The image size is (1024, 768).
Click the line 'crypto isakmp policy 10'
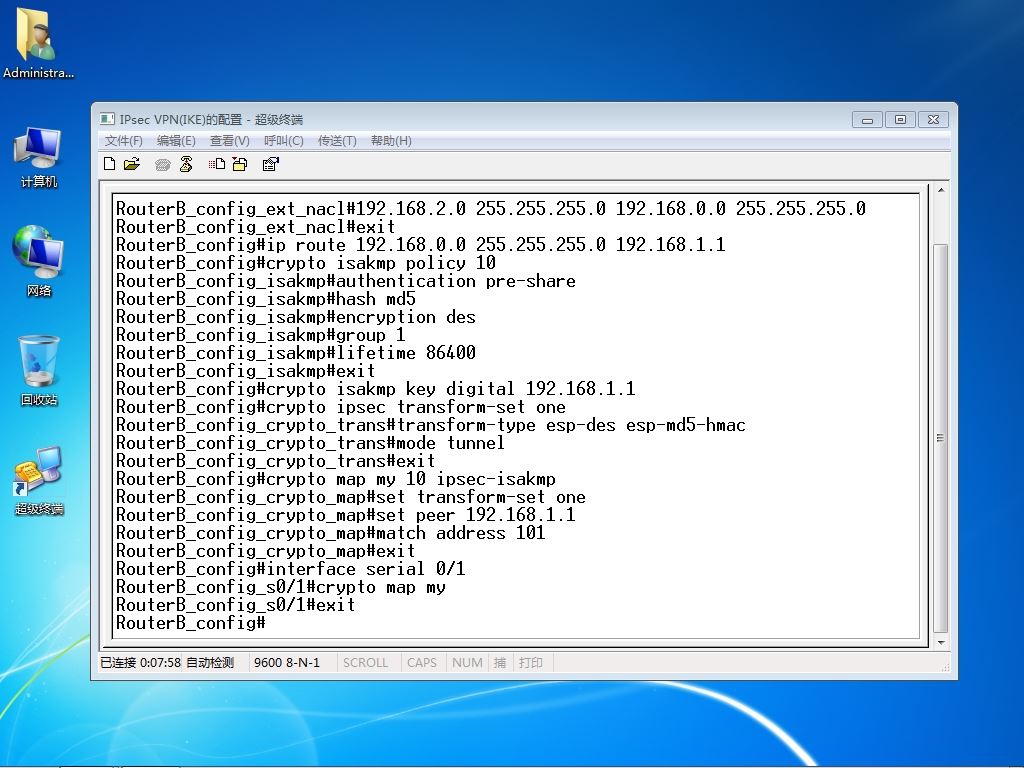(x=306, y=263)
